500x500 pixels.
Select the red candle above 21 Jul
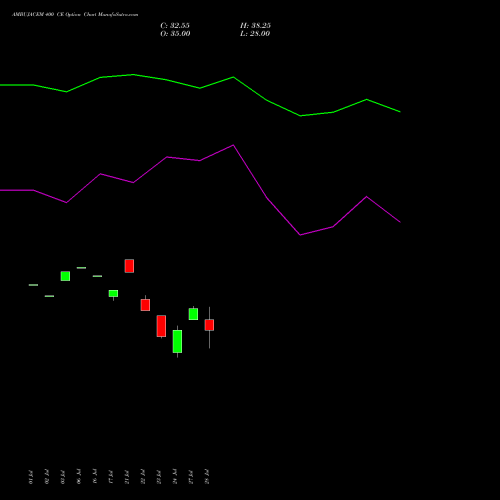coord(129,266)
